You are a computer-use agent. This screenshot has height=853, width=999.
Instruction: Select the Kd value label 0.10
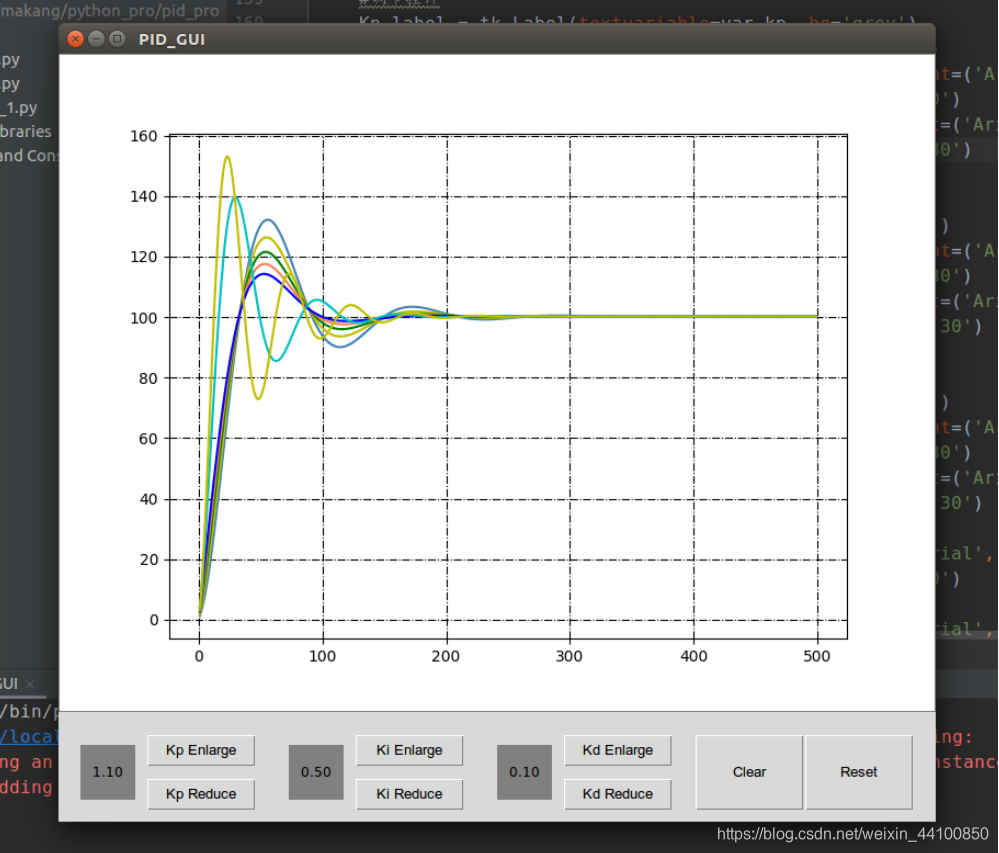pos(524,772)
